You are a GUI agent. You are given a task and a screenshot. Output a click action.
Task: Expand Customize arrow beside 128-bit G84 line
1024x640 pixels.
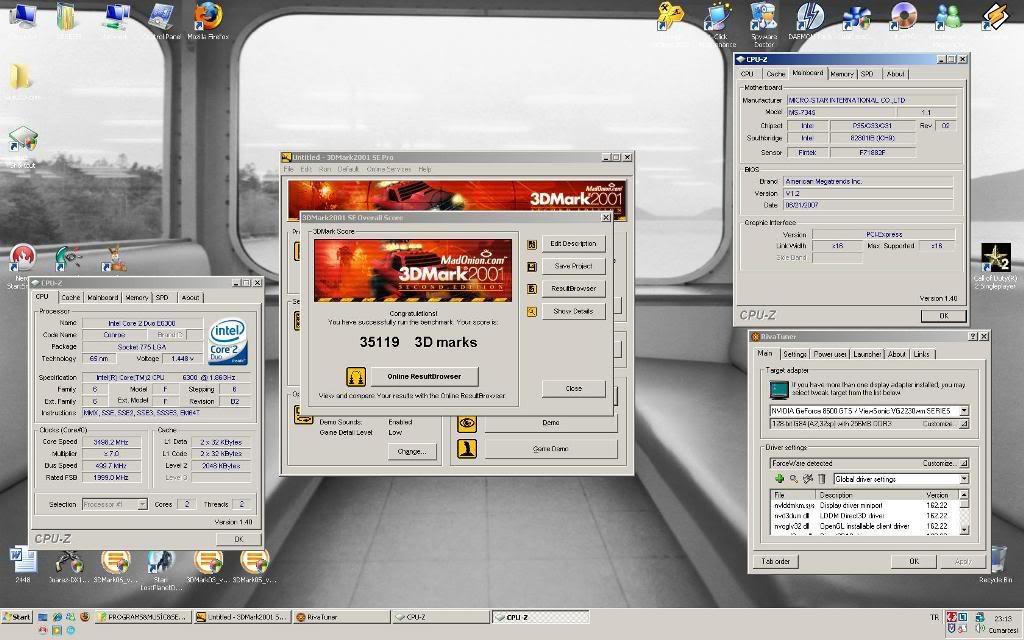963,424
